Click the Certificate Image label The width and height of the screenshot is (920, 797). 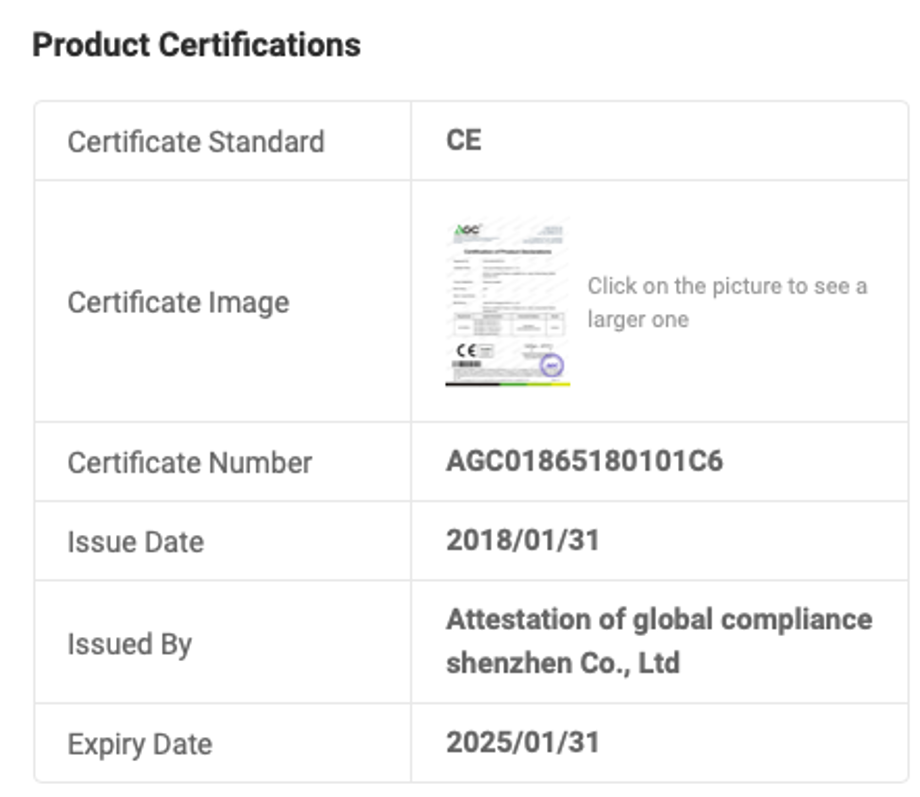[x=178, y=302]
